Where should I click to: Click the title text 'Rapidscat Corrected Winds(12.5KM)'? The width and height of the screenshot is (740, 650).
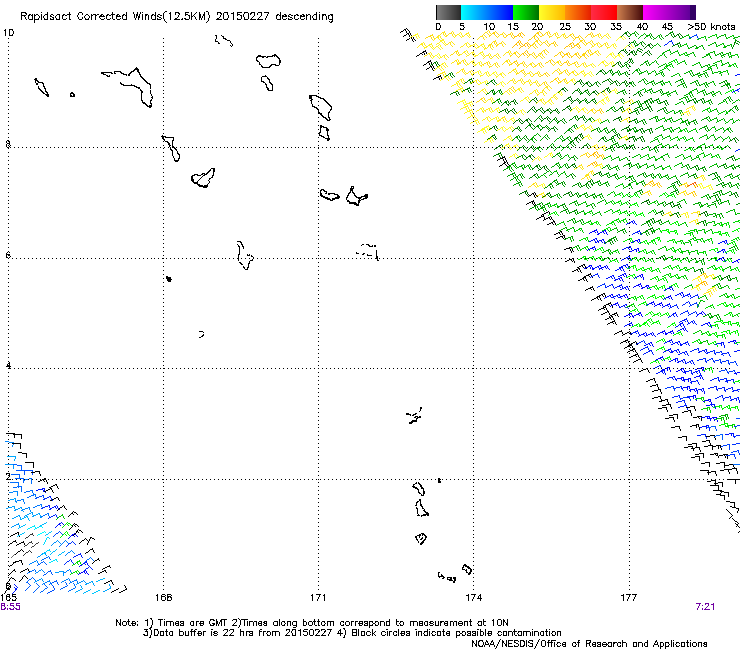pyautogui.click(x=115, y=17)
